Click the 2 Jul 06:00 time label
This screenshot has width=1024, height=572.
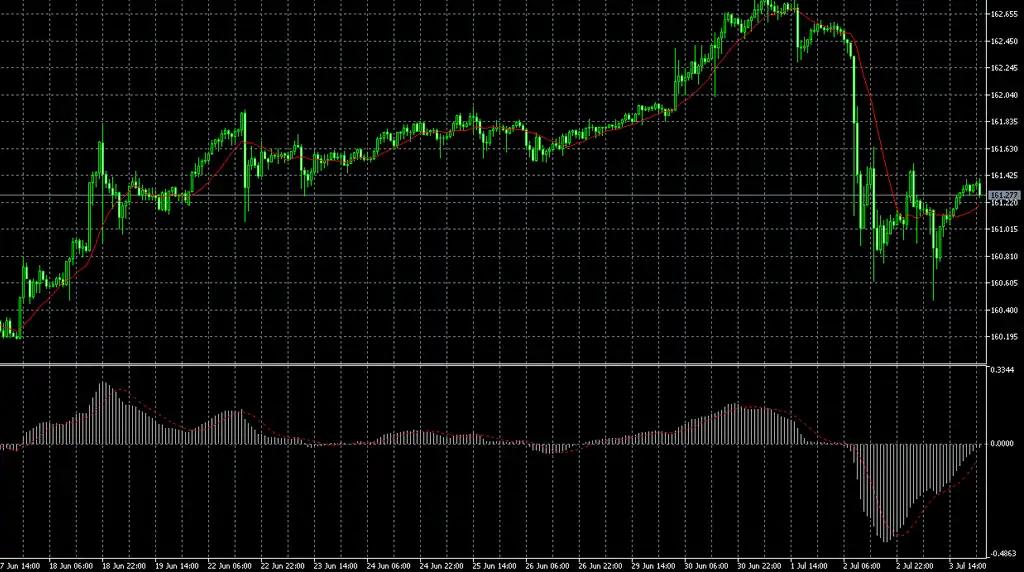point(861,566)
